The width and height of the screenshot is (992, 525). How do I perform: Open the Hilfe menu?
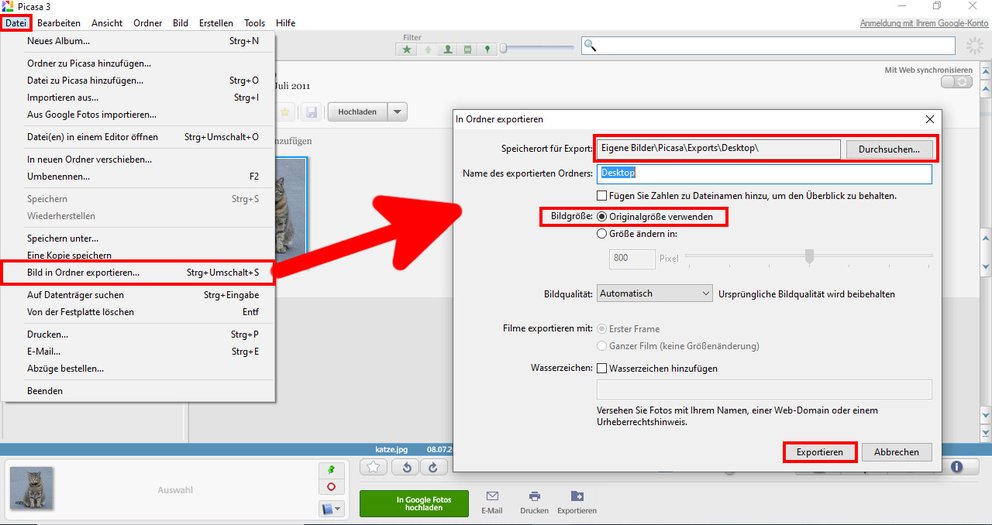[285, 23]
